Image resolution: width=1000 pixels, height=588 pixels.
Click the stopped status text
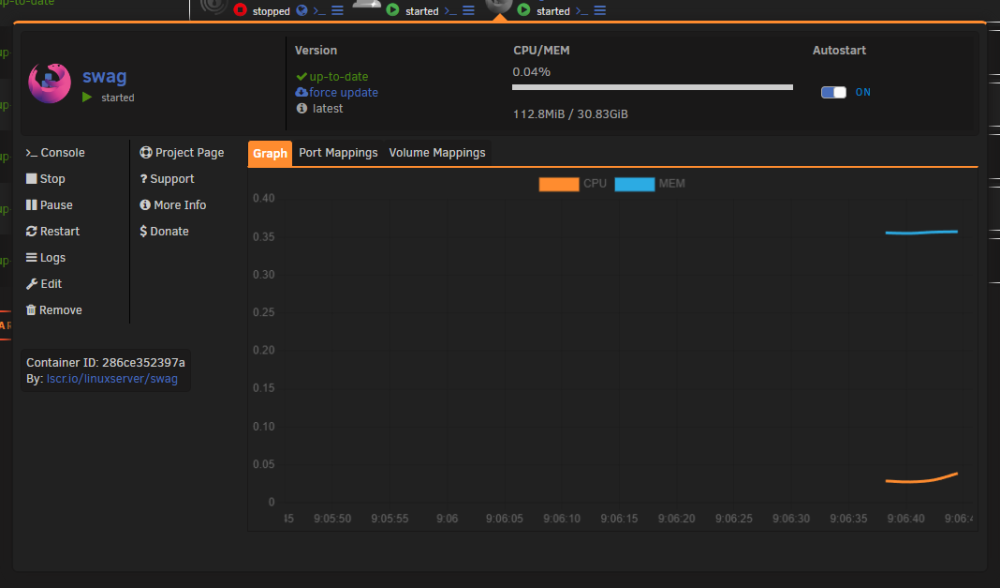click(271, 11)
